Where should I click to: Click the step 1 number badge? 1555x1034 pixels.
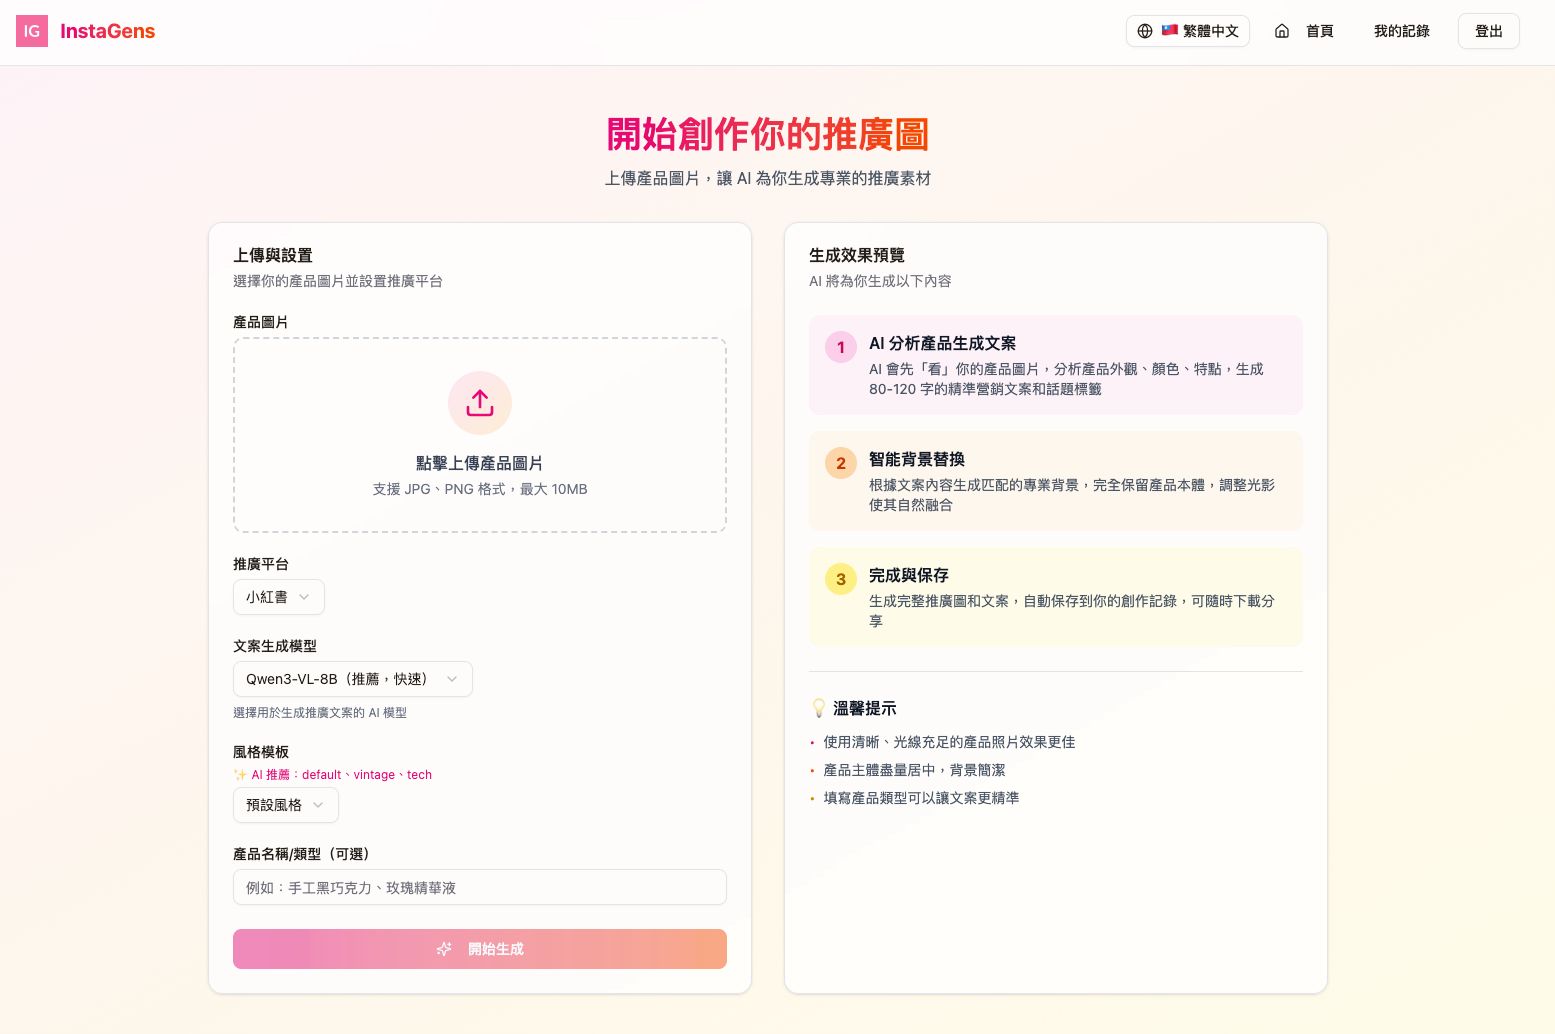pos(840,347)
